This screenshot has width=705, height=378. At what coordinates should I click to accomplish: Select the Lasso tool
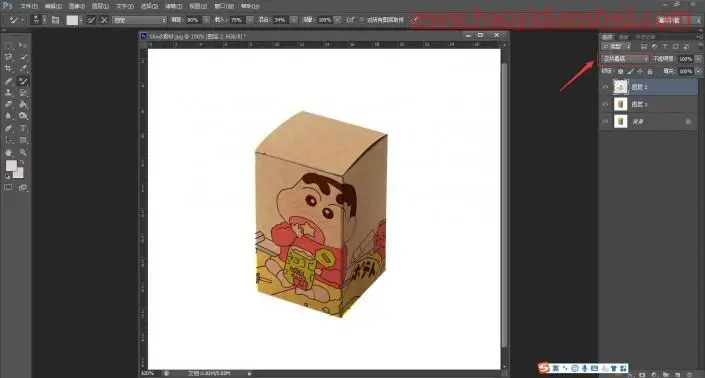point(9,57)
